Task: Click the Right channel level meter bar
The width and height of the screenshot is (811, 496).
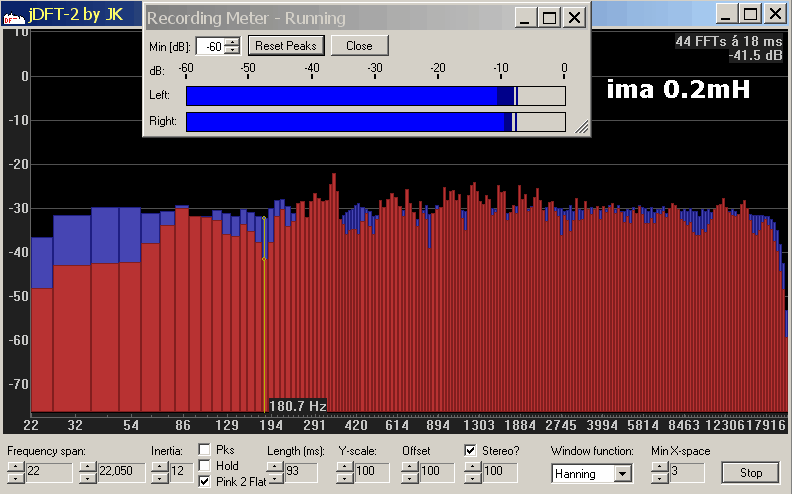Action: pyautogui.click(x=376, y=122)
